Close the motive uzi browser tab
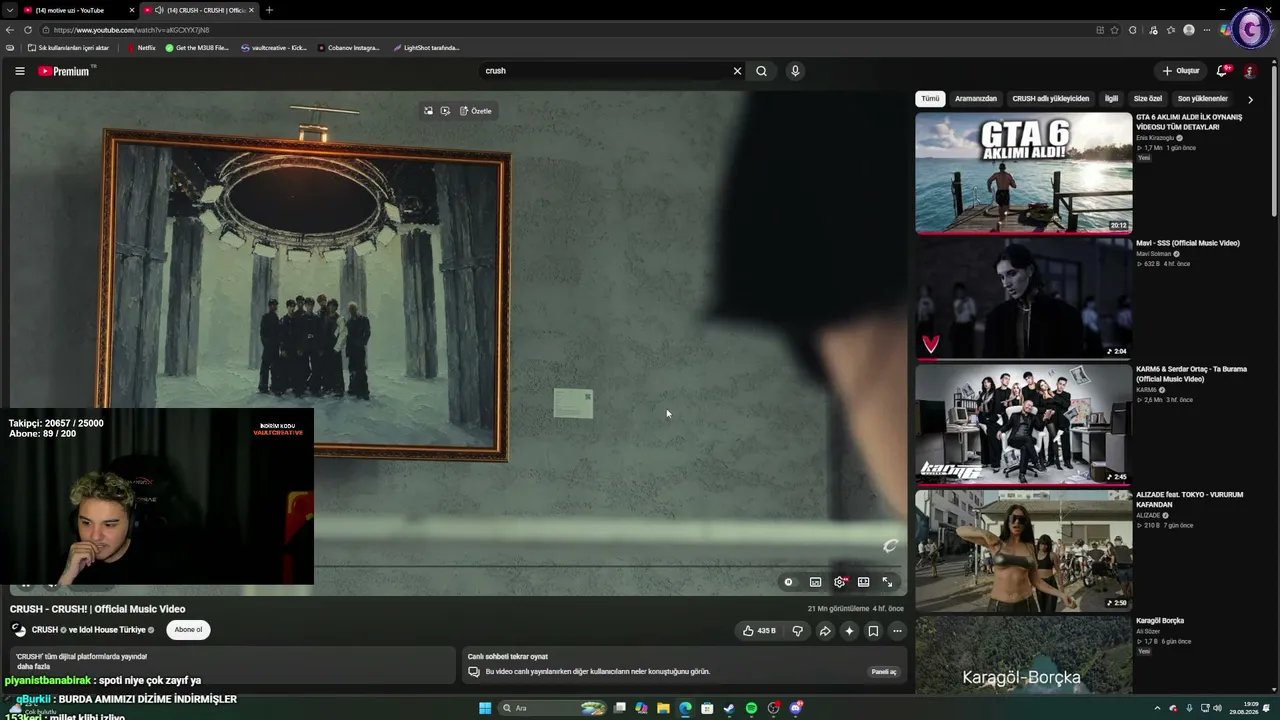 (131, 10)
